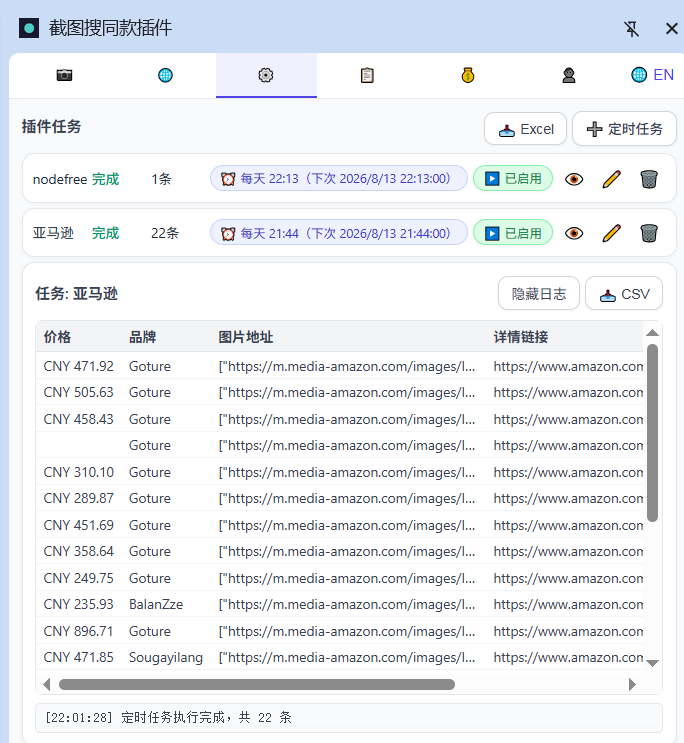
Task: Click the 隐藏日志 button
Action: [539, 294]
